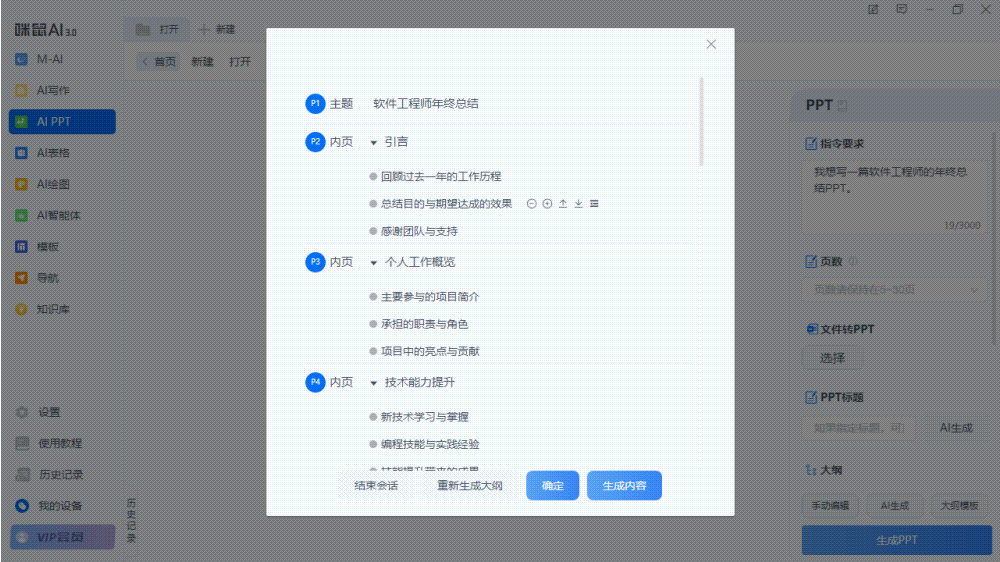Click the move-down arrow icon on outline item
The width and height of the screenshot is (1000, 562).
point(578,204)
